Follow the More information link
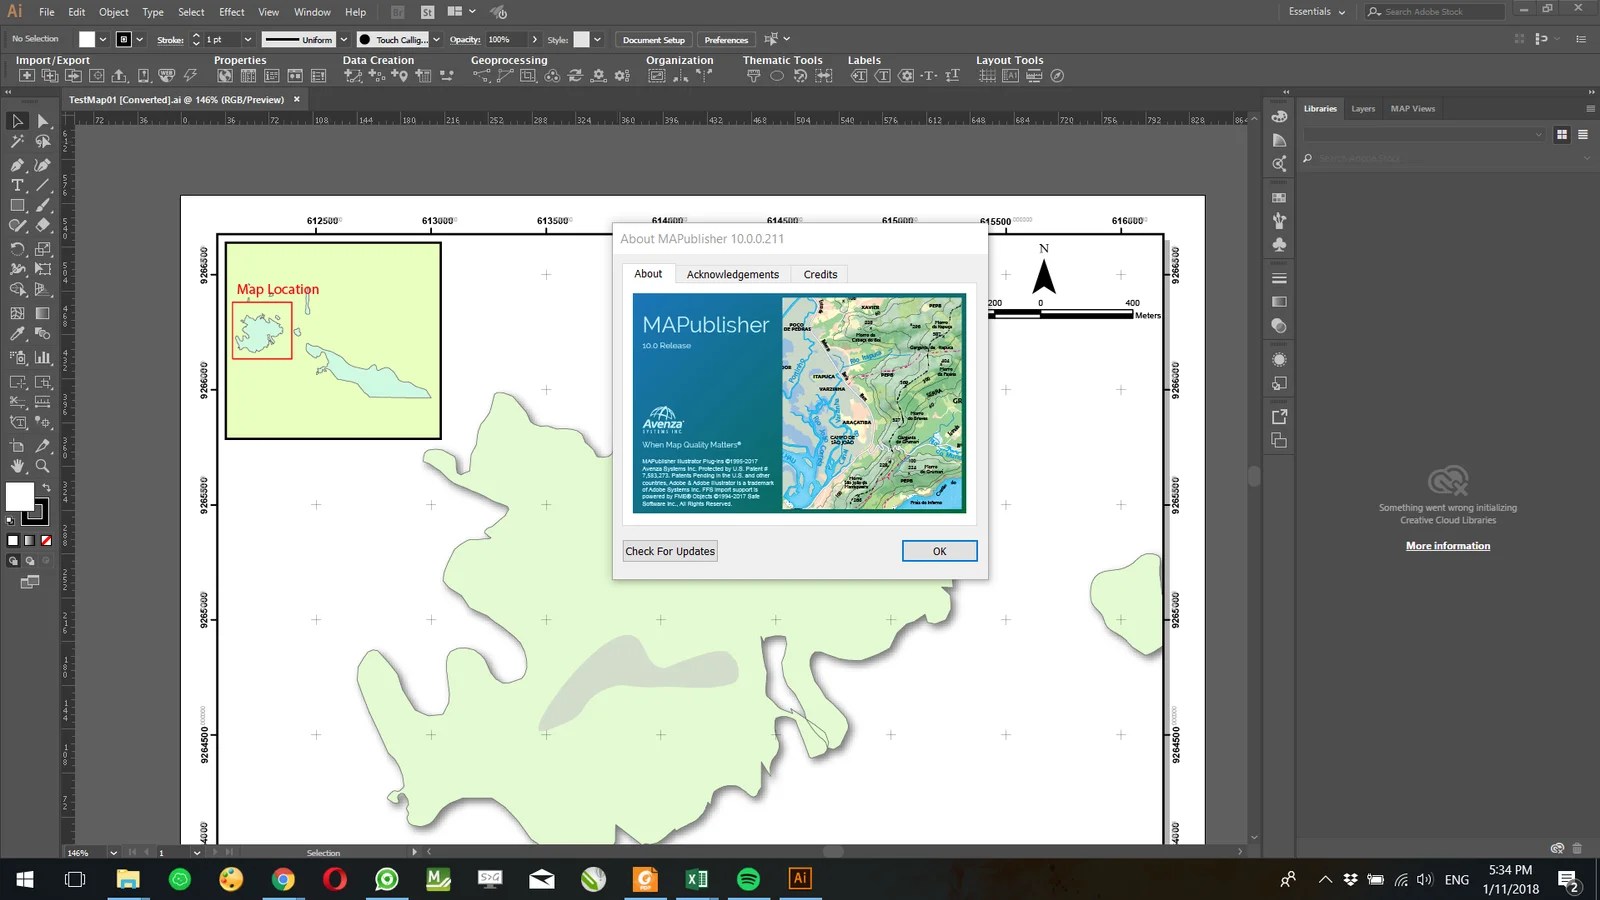 tap(1448, 546)
